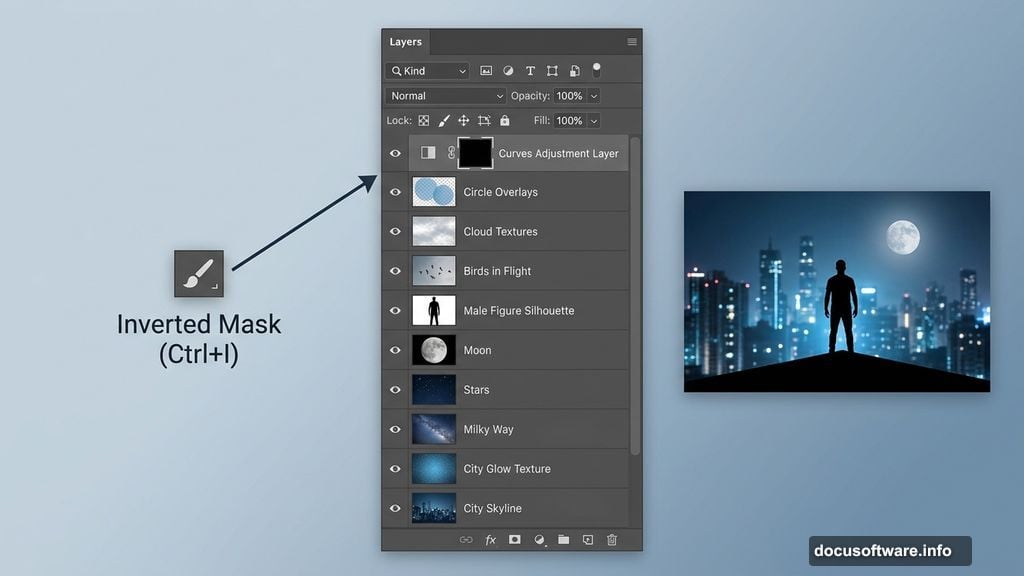Select the Curves Adjustment Layer mask thumbnail
The image size is (1024, 576).
473,152
